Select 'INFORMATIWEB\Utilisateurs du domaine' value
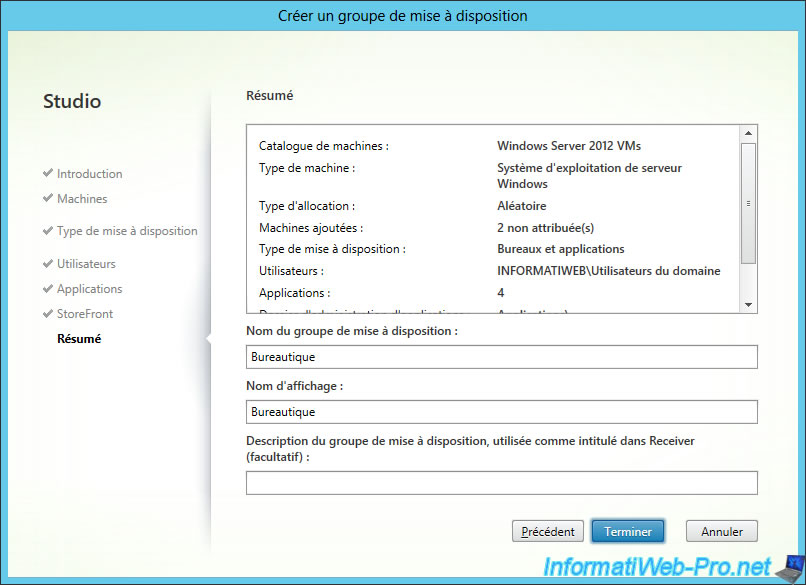Screen dimensions: 806x585 pyautogui.click(x=609, y=271)
